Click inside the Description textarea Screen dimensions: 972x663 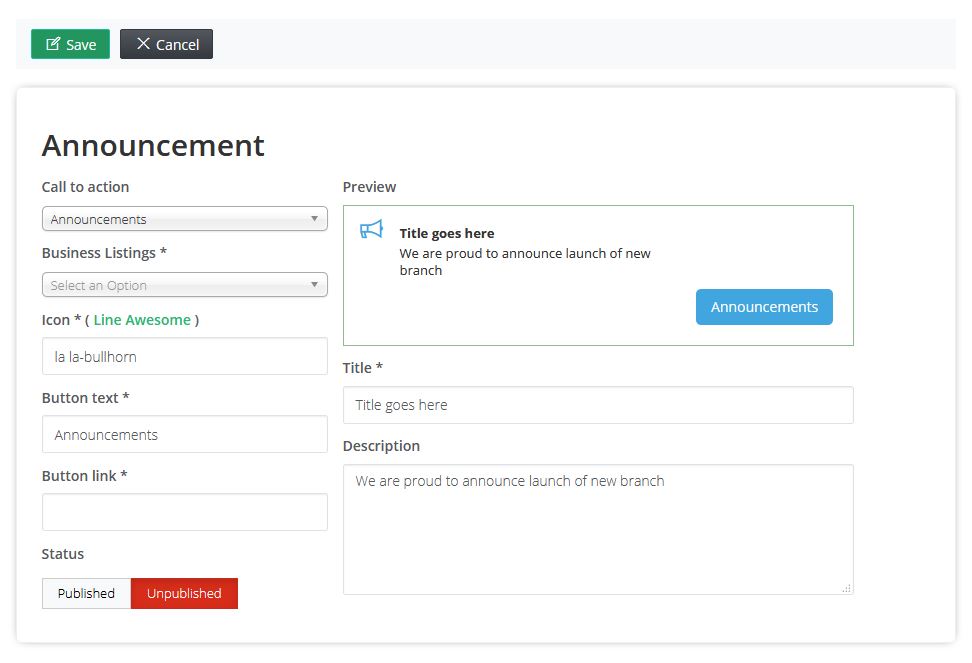click(x=598, y=530)
